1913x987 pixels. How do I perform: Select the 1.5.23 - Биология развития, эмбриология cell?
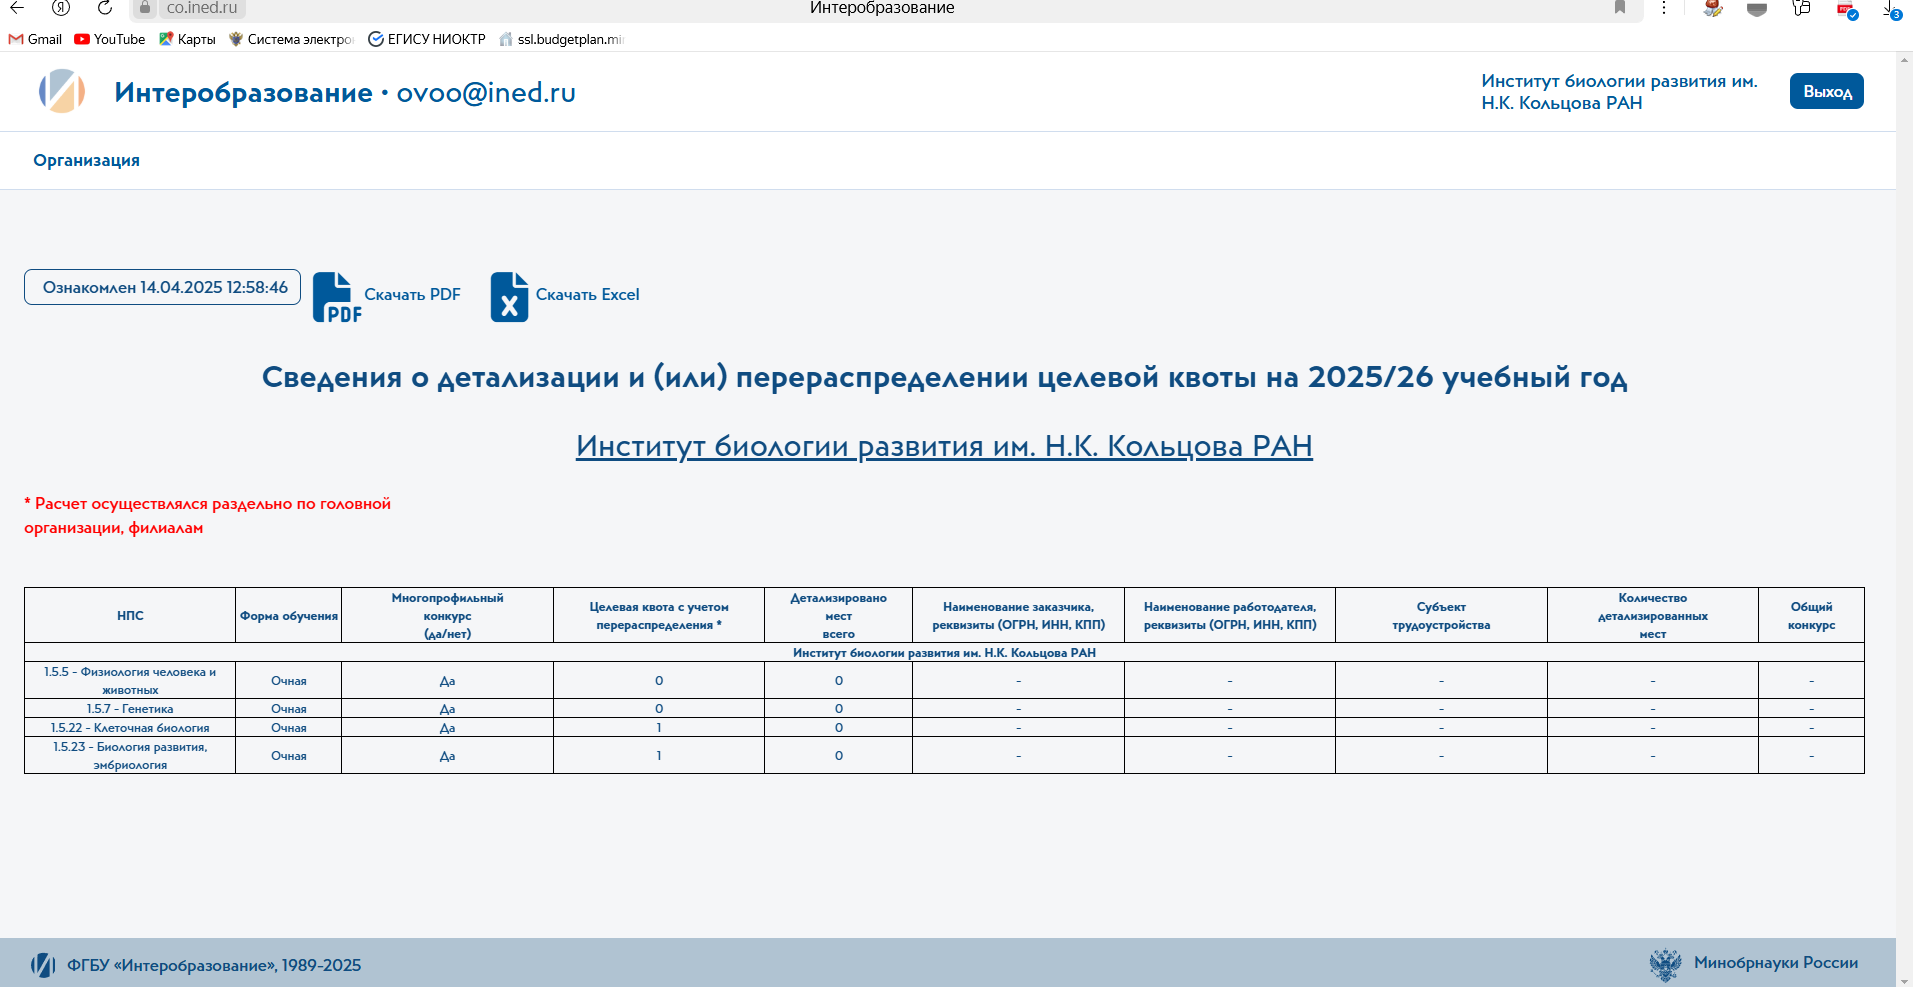(130, 755)
